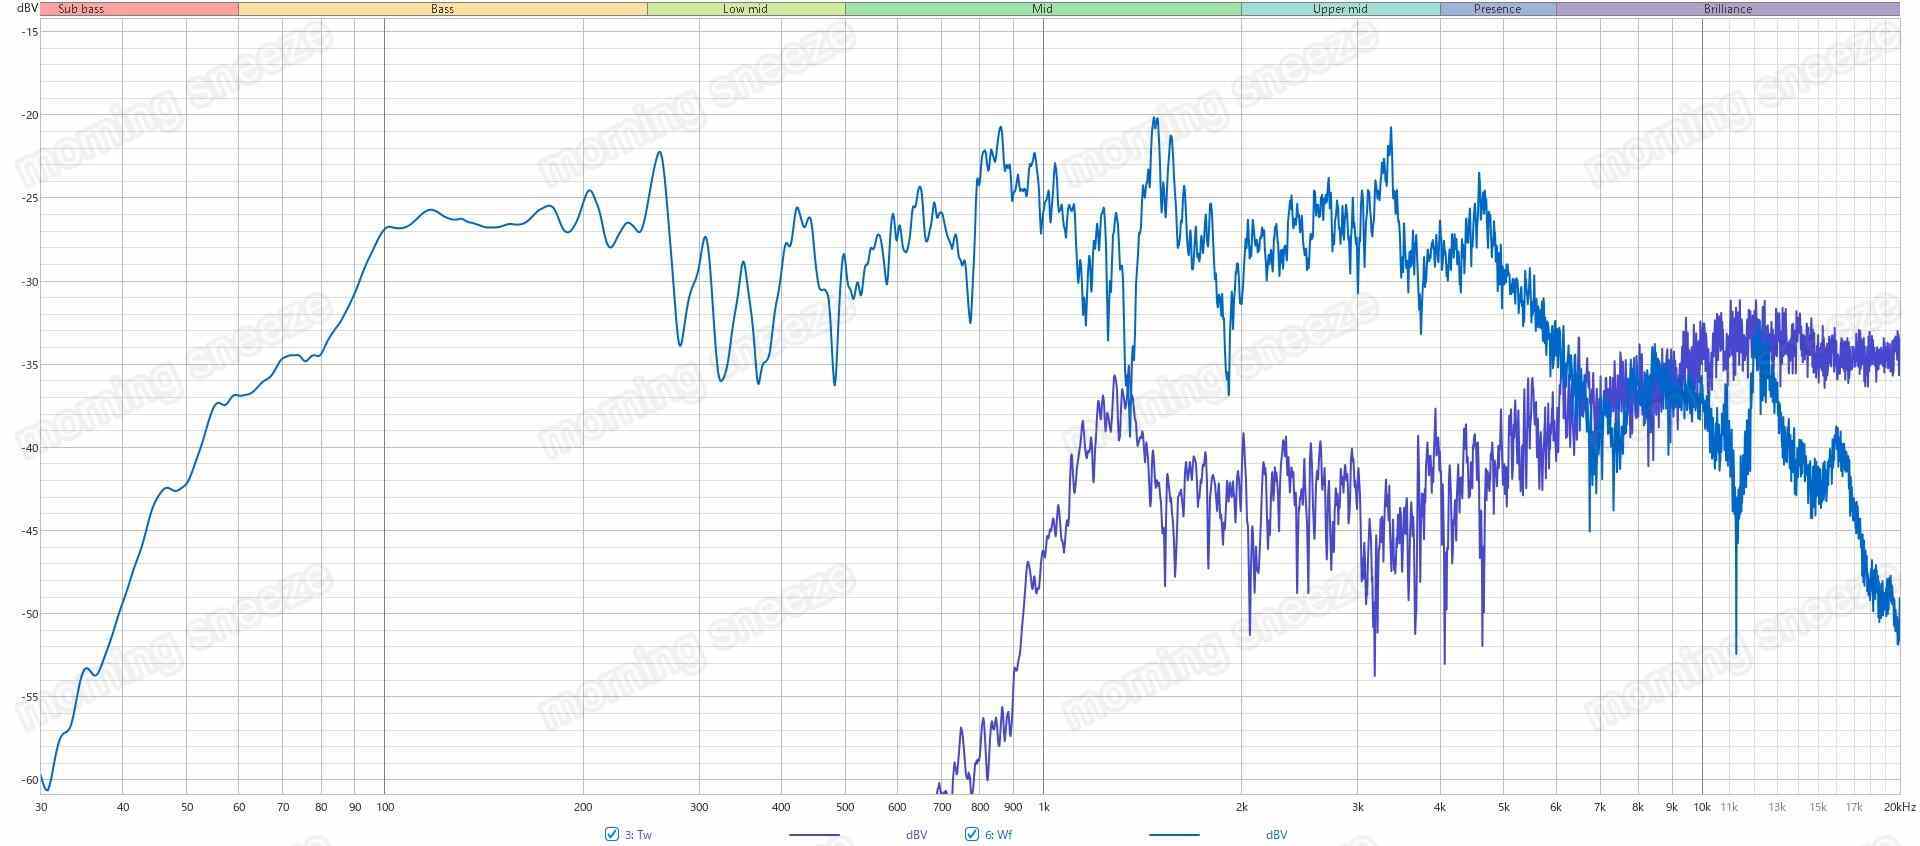Uncheck the 3: Tw trace checkbox
The width and height of the screenshot is (1920, 846).
tap(612, 834)
